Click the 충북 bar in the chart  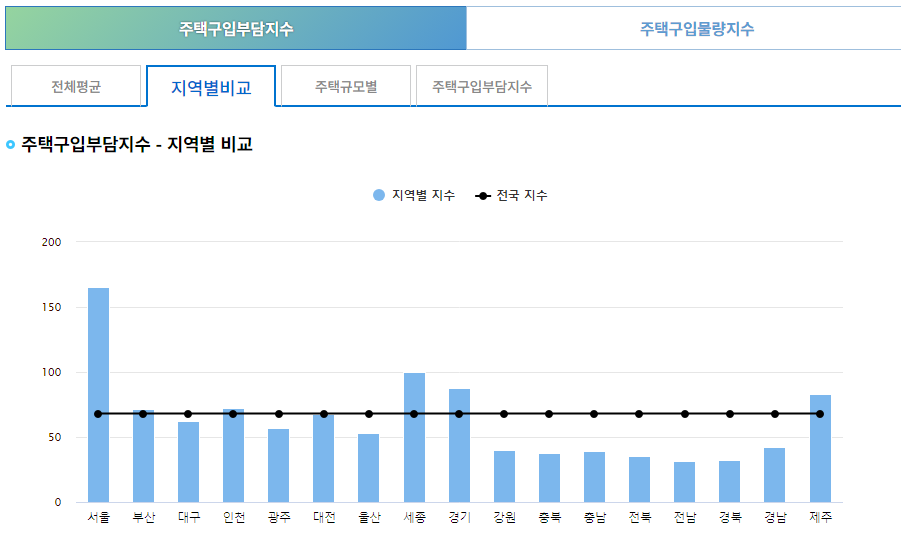click(549, 478)
